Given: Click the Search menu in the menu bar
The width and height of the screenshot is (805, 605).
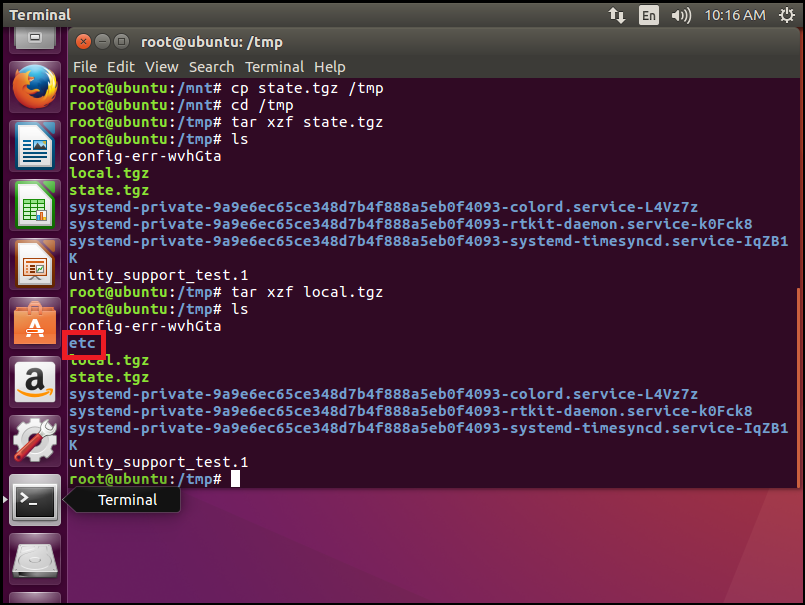Looking at the screenshot, I should coord(211,67).
